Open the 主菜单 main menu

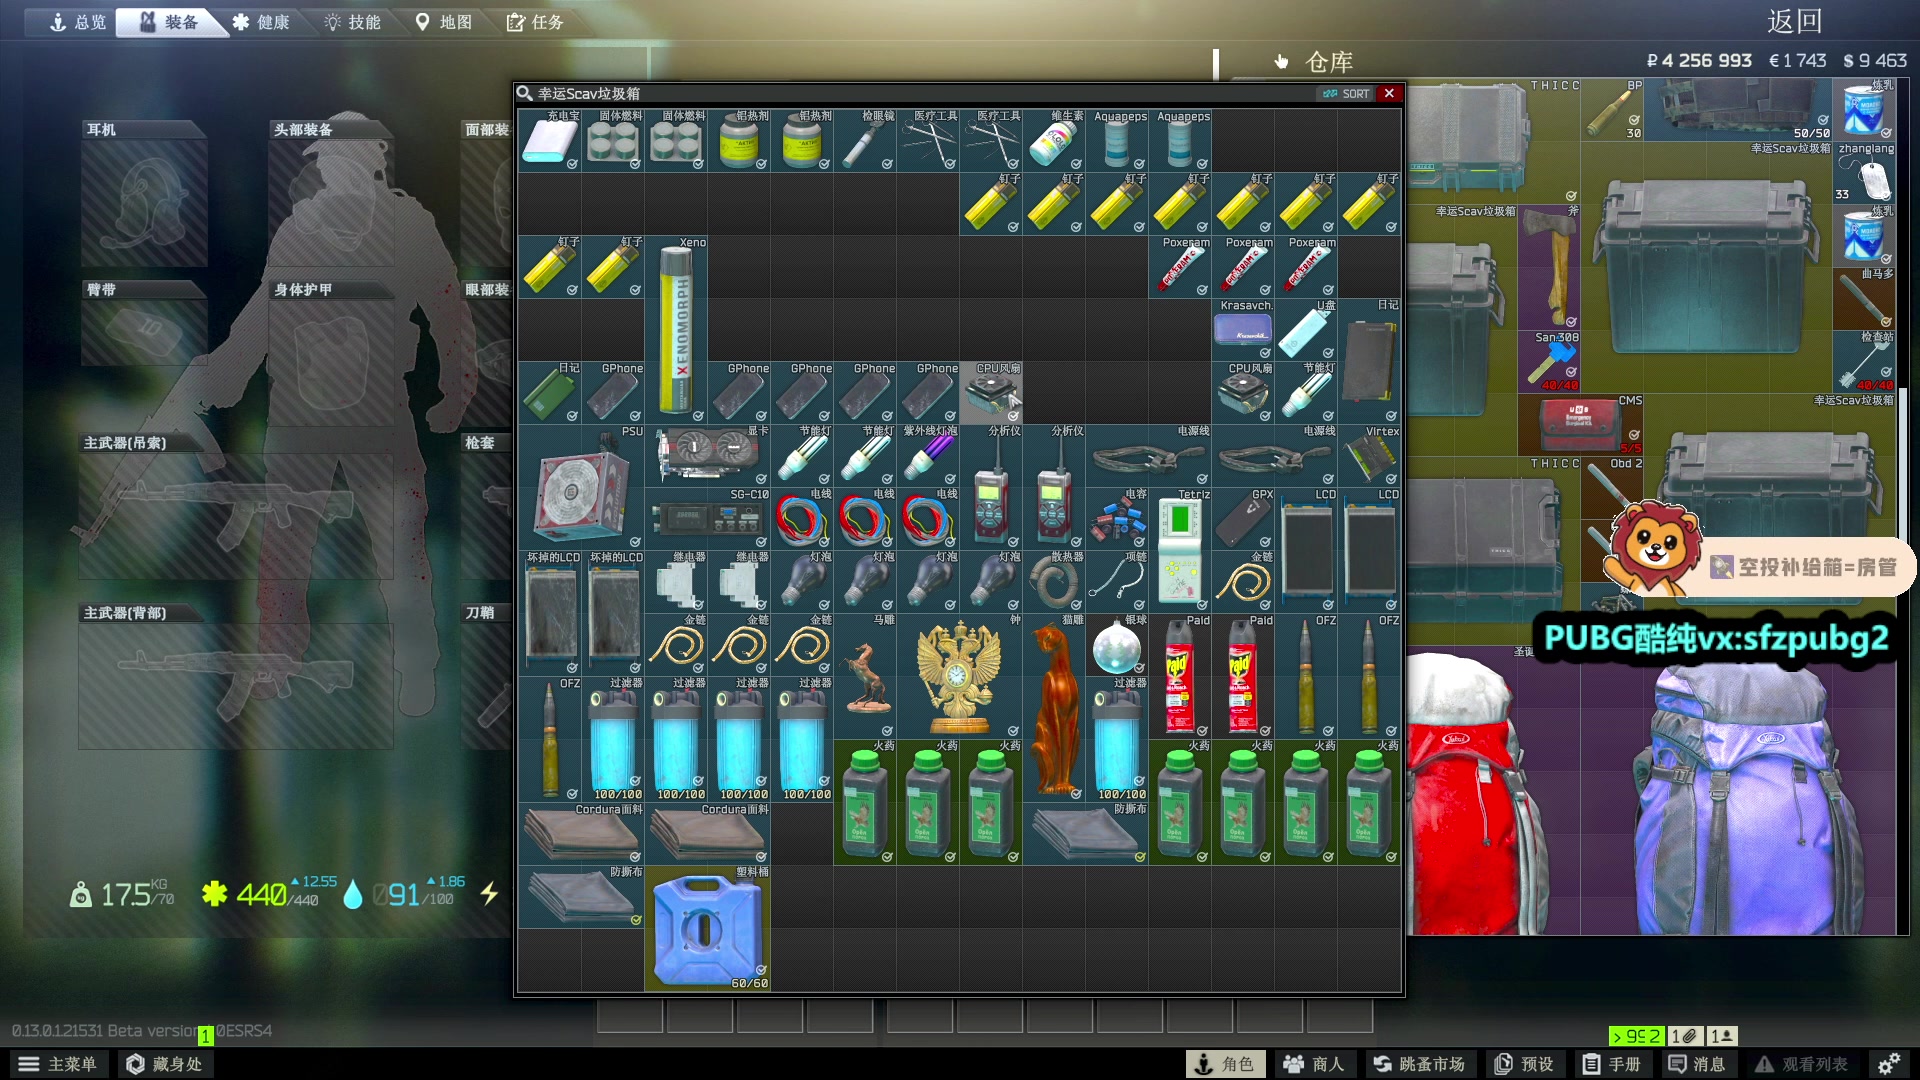tap(58, 1064)
